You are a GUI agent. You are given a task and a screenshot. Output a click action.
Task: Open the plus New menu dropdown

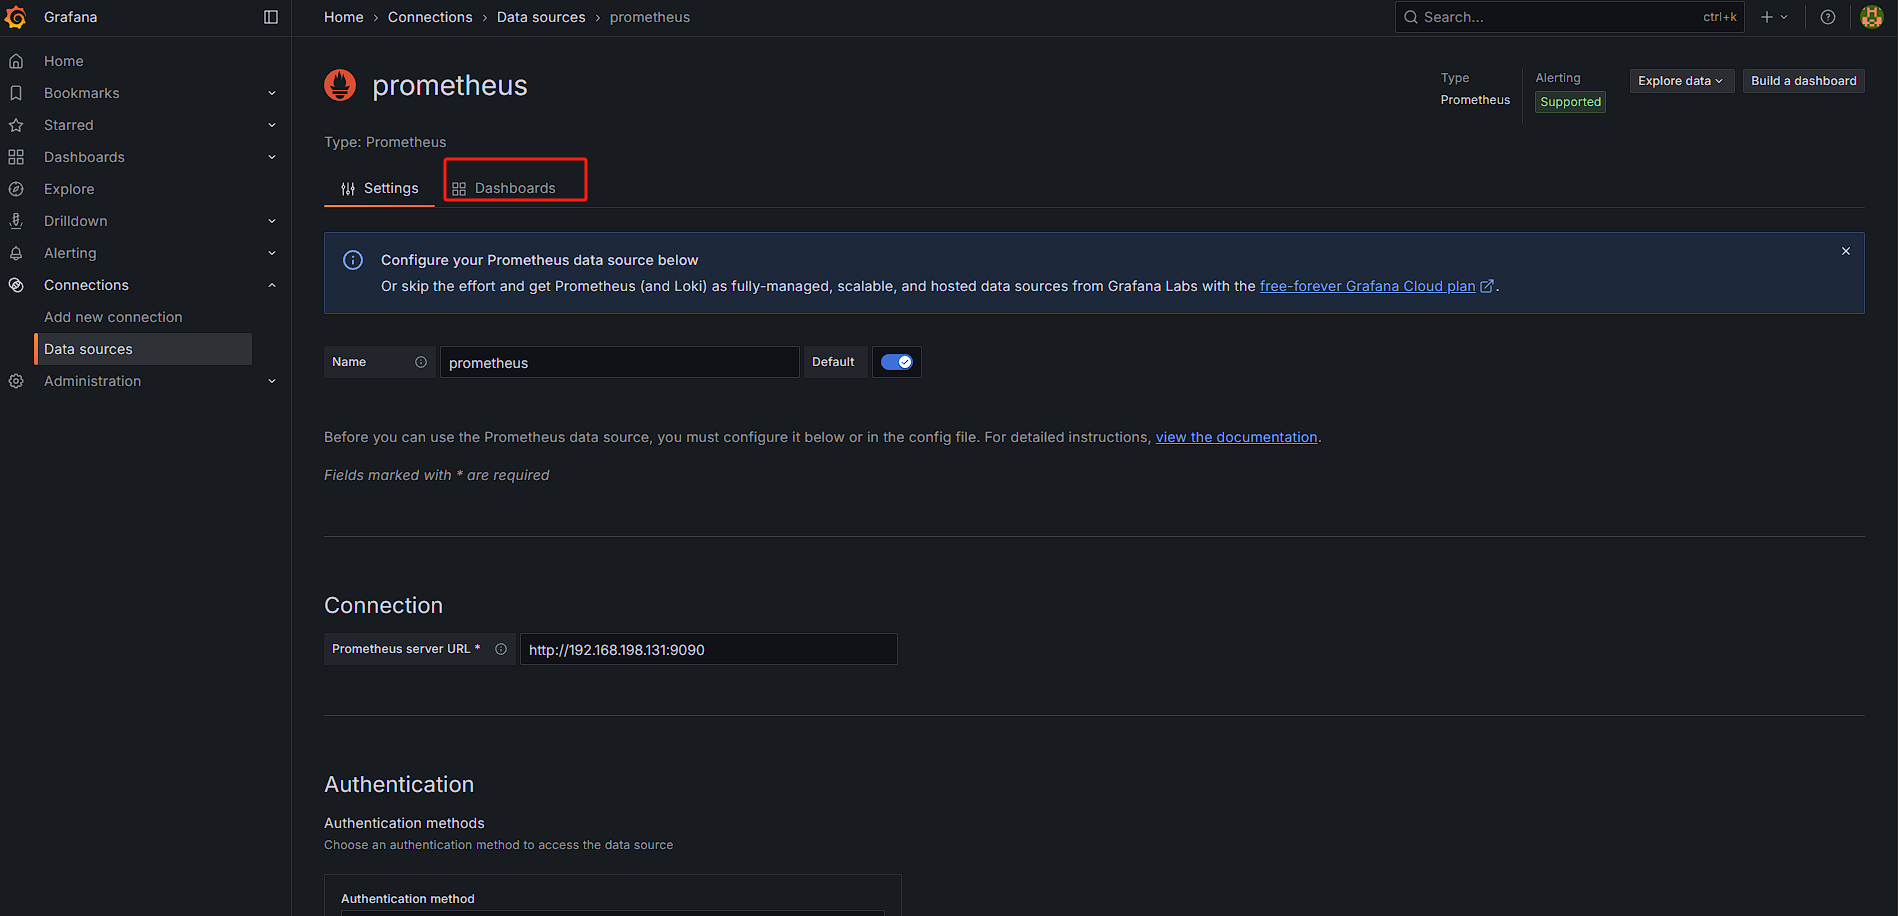(1774, 17)
